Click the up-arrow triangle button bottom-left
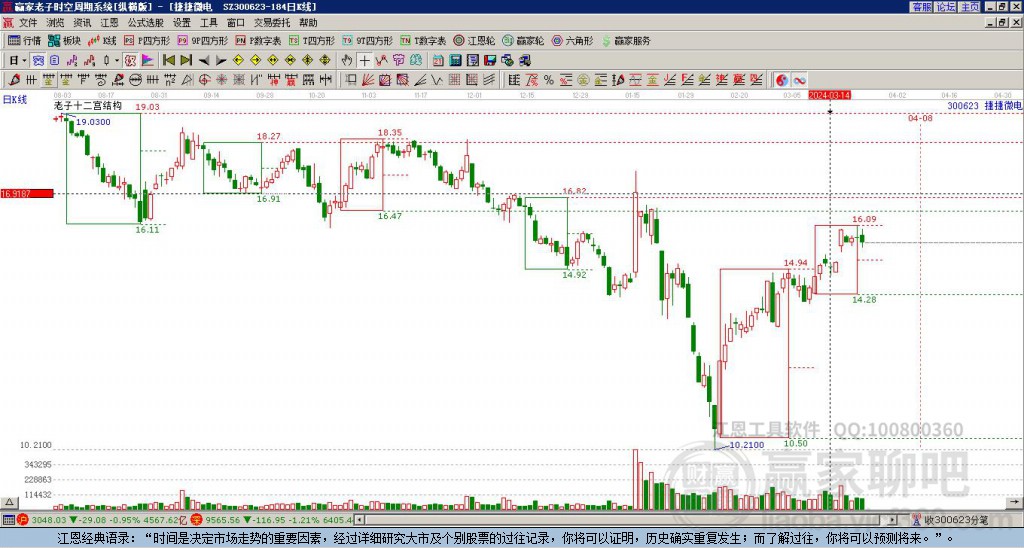Screen dimensions: 1024x548 pyautogui.click(x=8, y=502)
